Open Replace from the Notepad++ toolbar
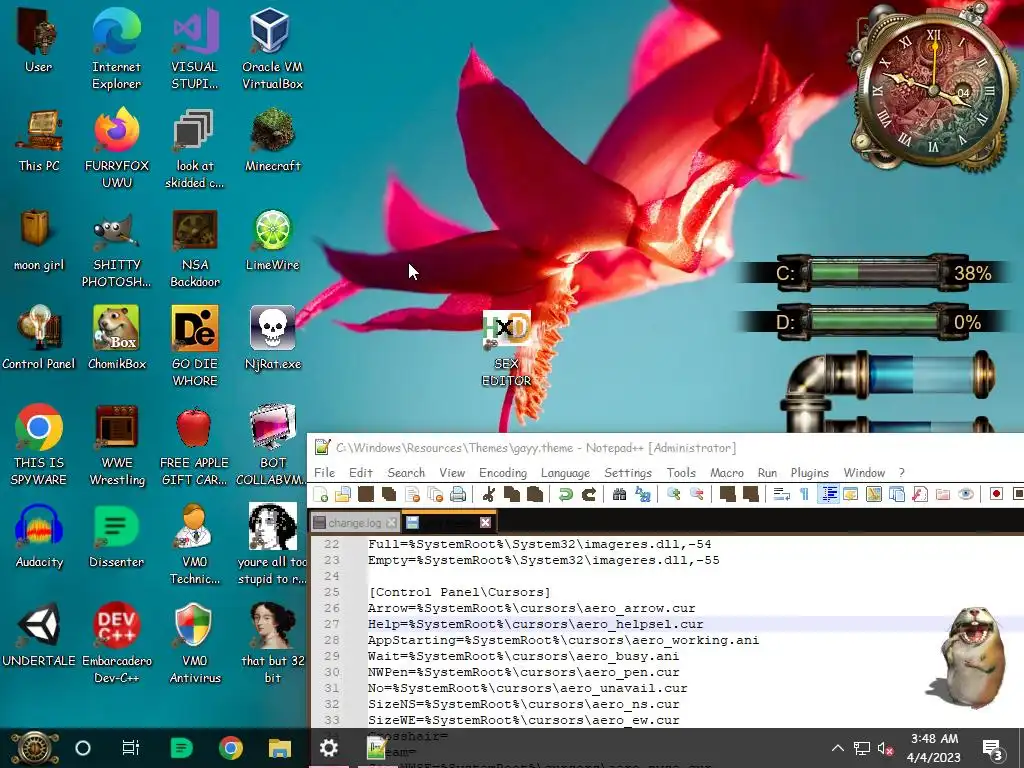1024x768 pixels. [643, 494]
